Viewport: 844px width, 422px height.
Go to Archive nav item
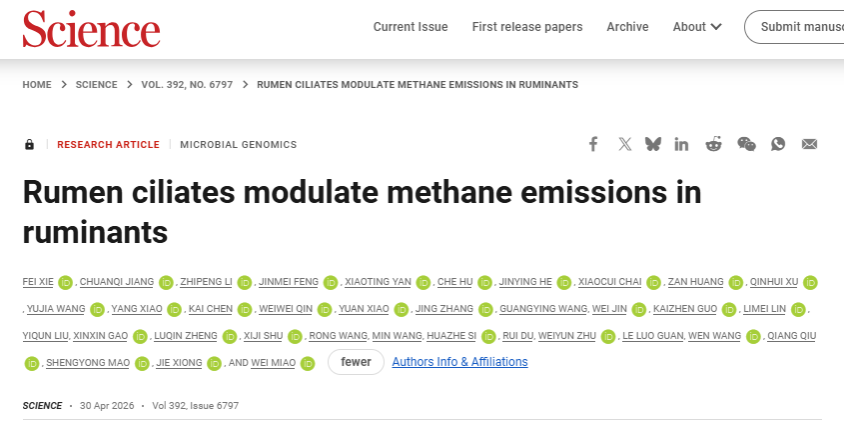(628, 27)
